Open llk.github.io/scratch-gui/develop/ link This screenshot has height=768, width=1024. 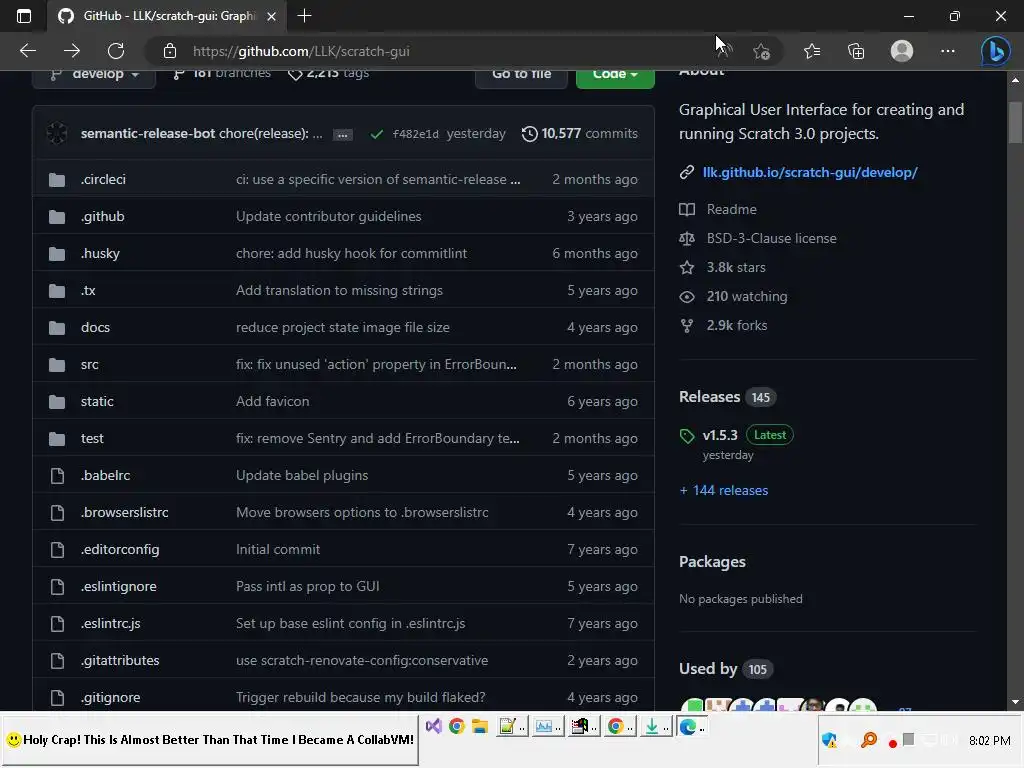[810, 172]
